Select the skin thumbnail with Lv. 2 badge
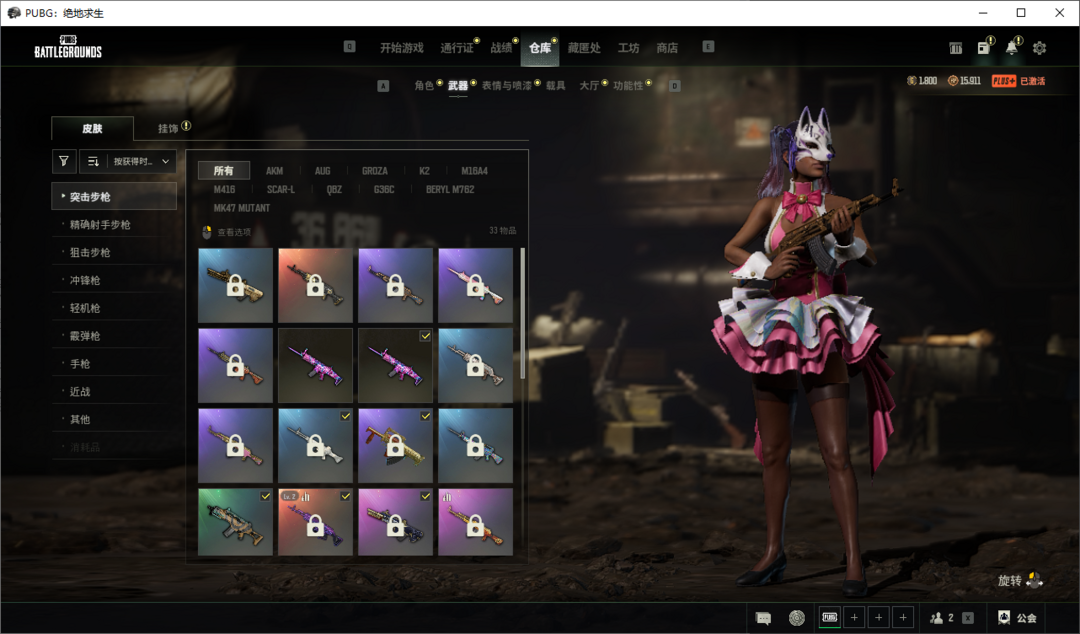Image resolution: width=1080 pixels, height=634 pixels. click(315, 522)
